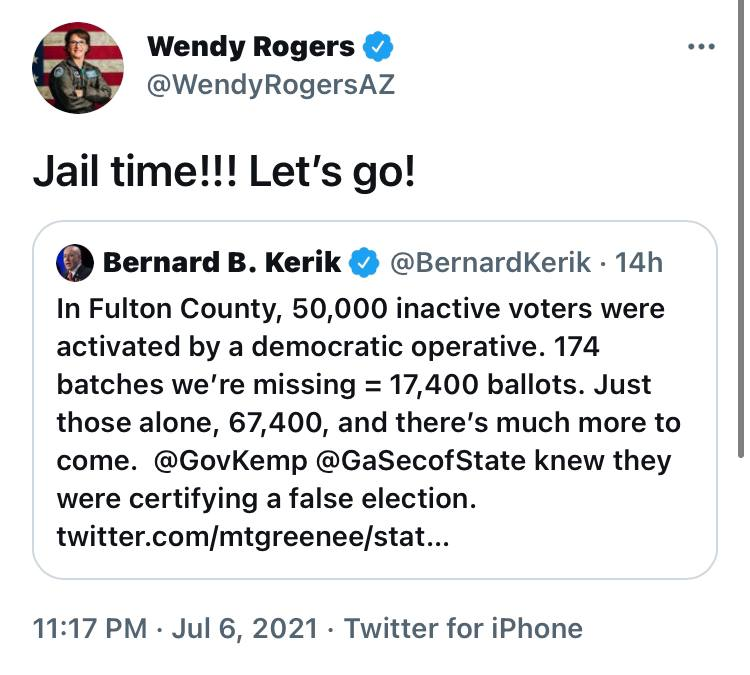This screenshot has width=750, height=675.
Task: Click Bernard B. Kerik's small avatar
Action: tap(76, 262)
